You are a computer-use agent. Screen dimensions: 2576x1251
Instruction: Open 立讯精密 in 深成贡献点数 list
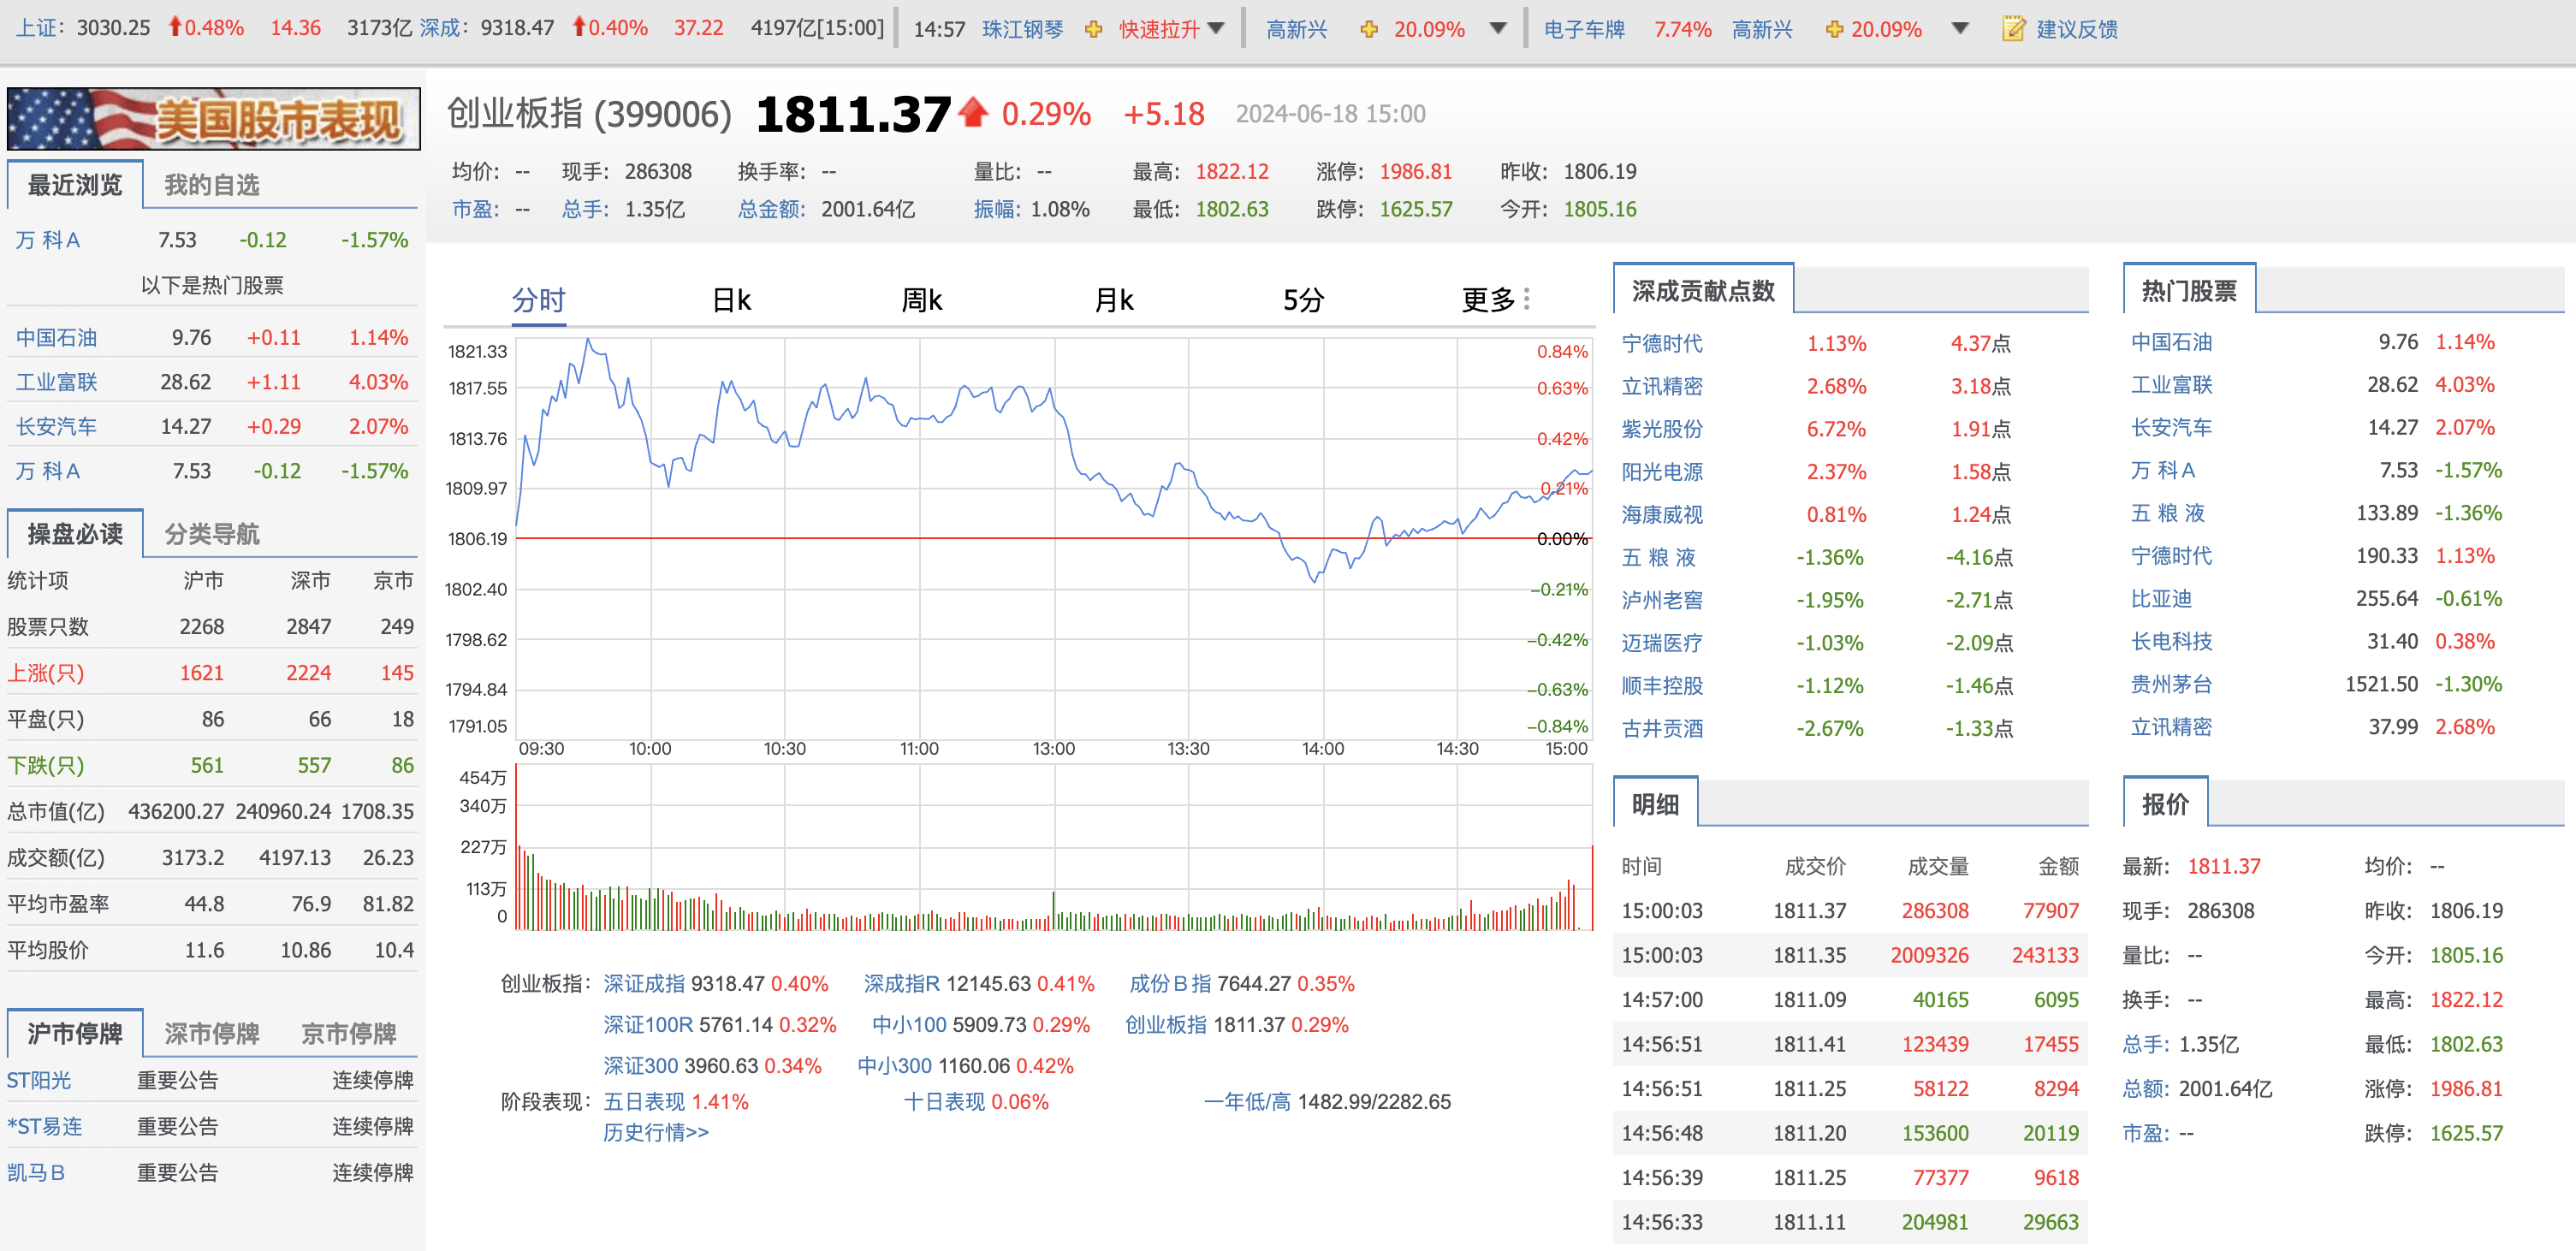[1662, 386]
